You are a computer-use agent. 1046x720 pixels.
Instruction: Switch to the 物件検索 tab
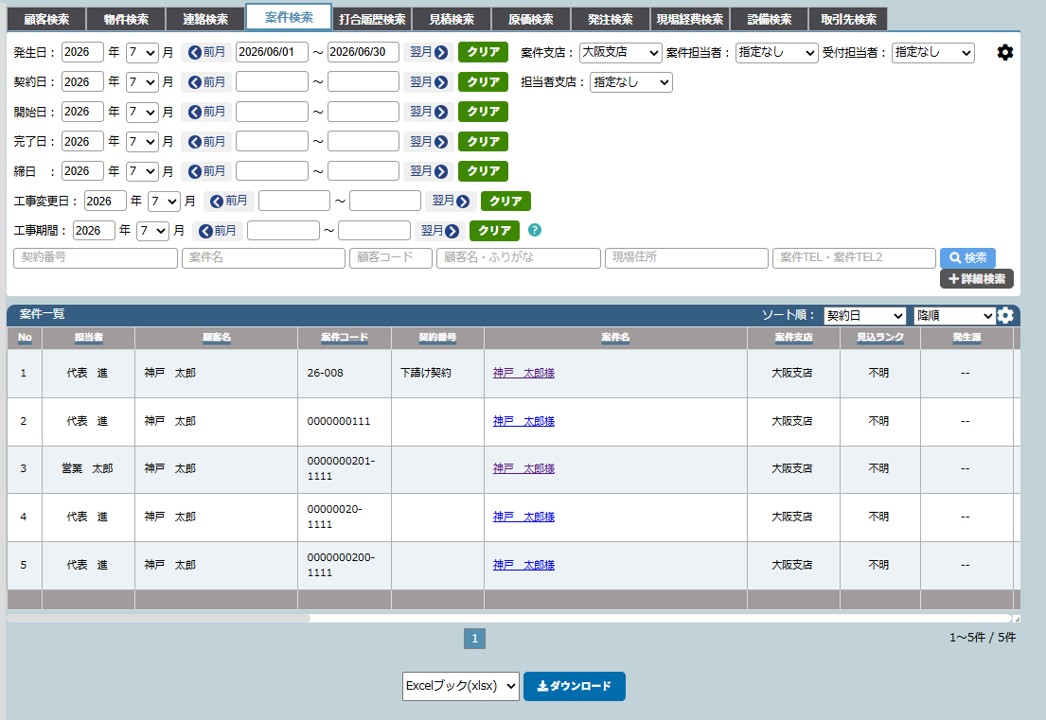point(126,19)
